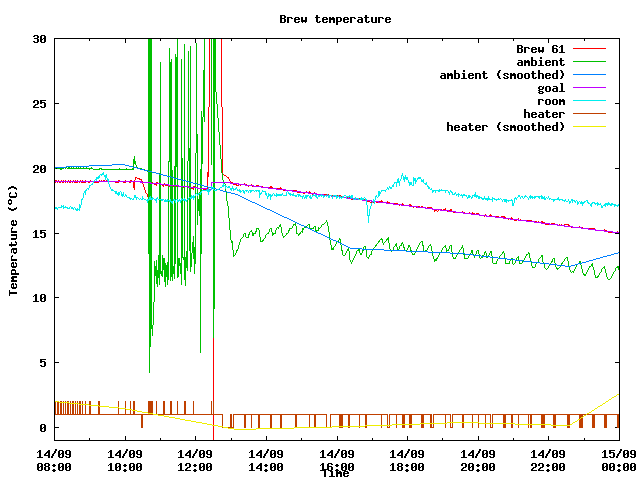Click the "room" legend label
The height and width of the screenshot is (480, 640).
[x=551, y=101]
